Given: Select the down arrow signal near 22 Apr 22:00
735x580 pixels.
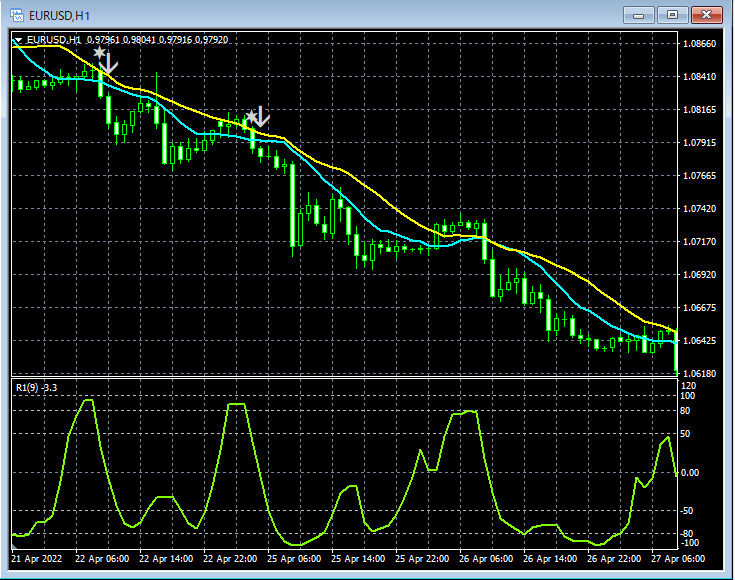Looking at the screenshot, I should pos(261,116).
